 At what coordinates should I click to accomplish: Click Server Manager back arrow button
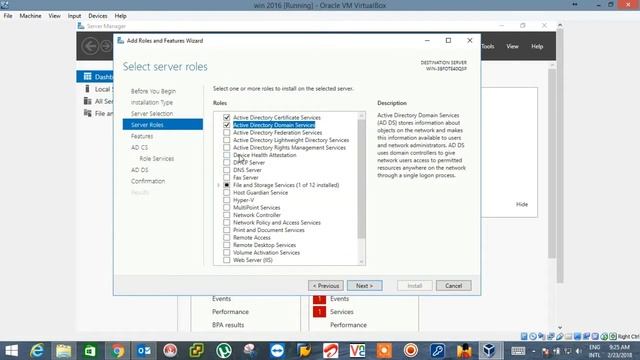point(90,46)
